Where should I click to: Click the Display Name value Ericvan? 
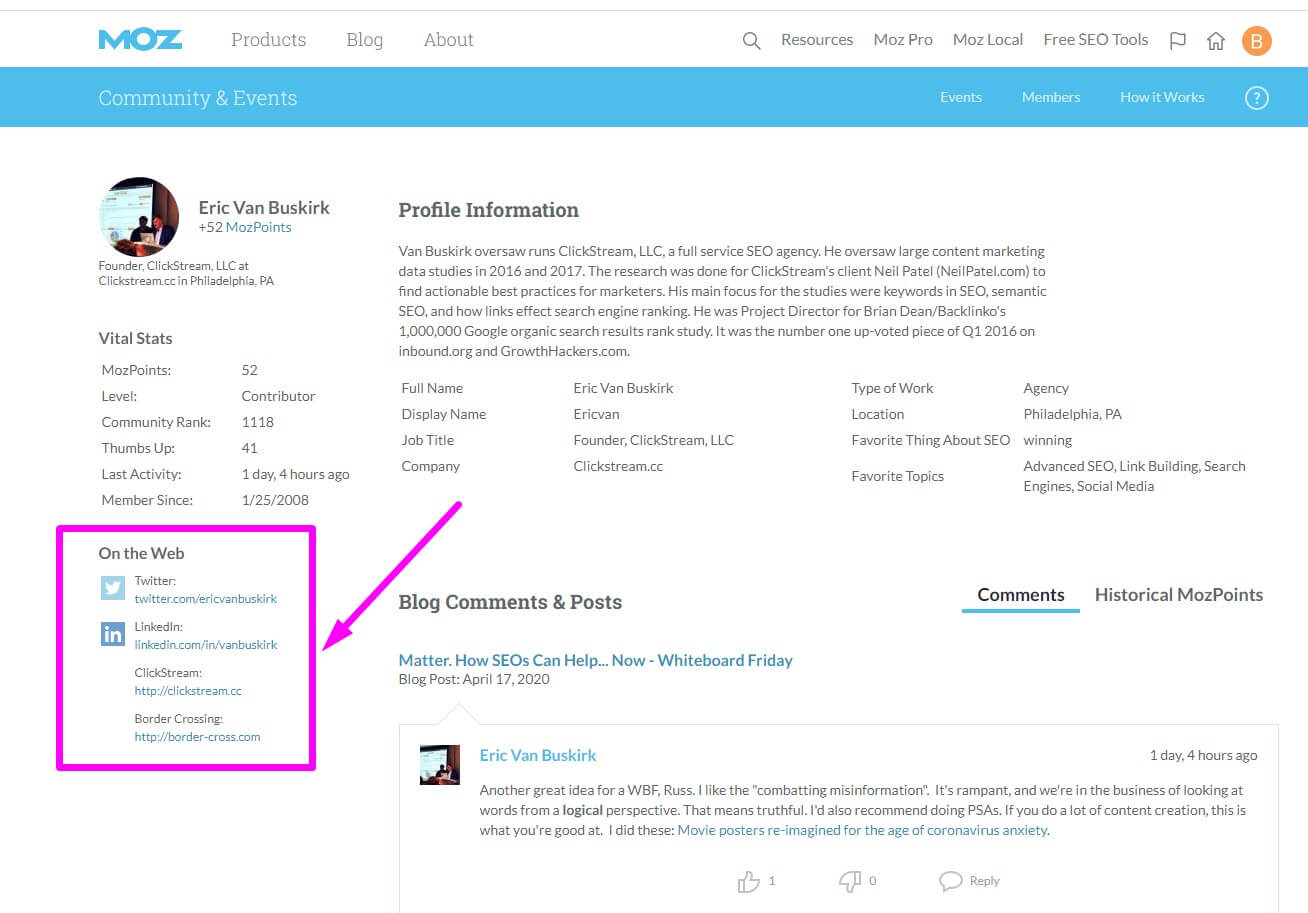coord(597,414)
